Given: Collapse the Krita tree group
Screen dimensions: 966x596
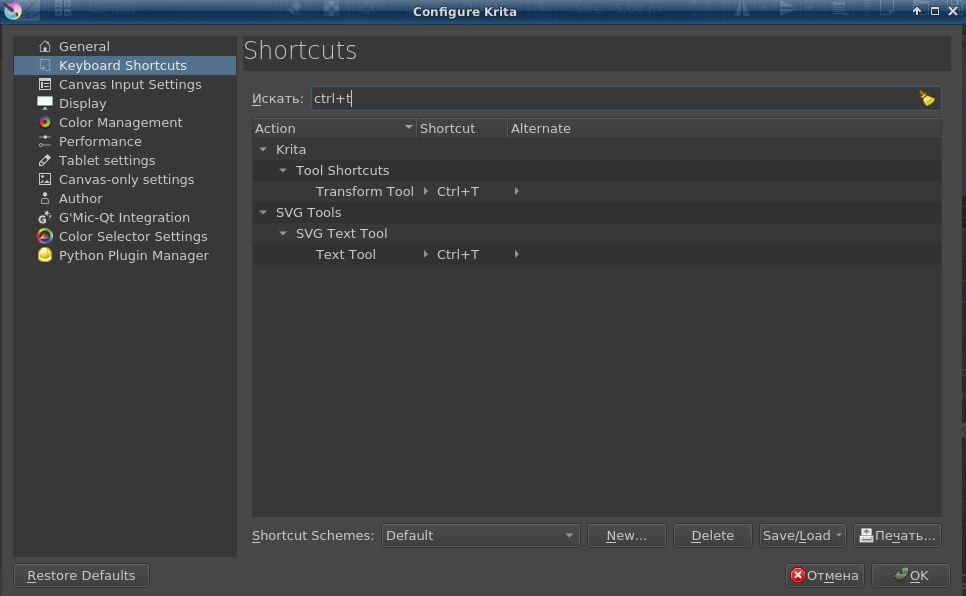Looking at the screenshot, I should point(263,149).
